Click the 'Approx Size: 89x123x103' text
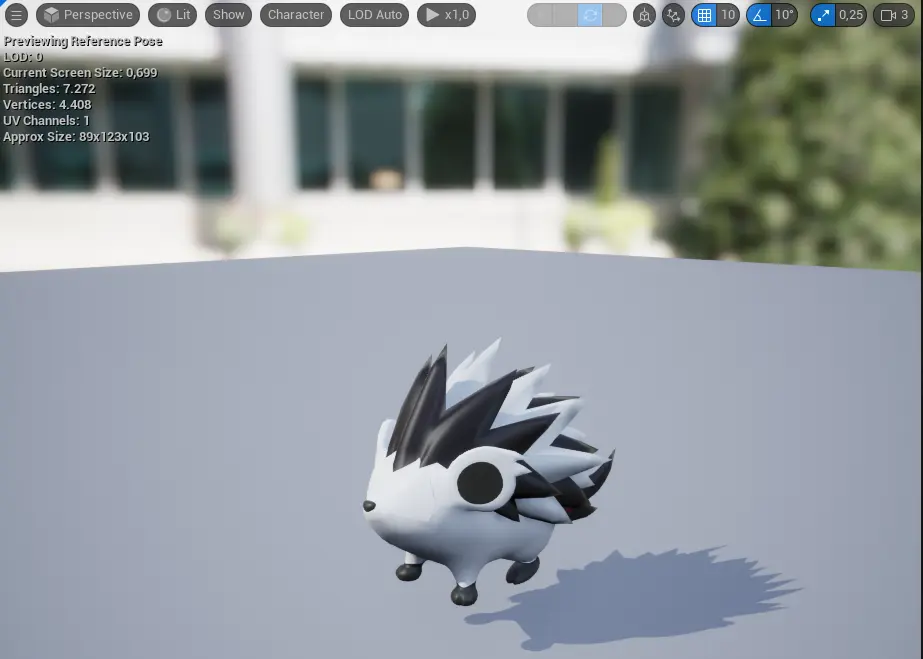This screenshot has width=923, height=659. coord(77,137)
